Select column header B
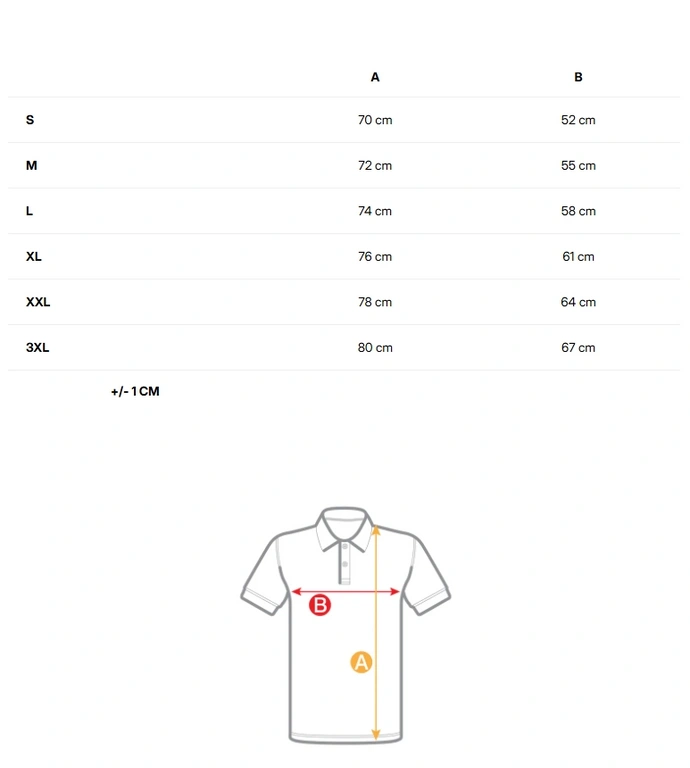 coord(578,77)
